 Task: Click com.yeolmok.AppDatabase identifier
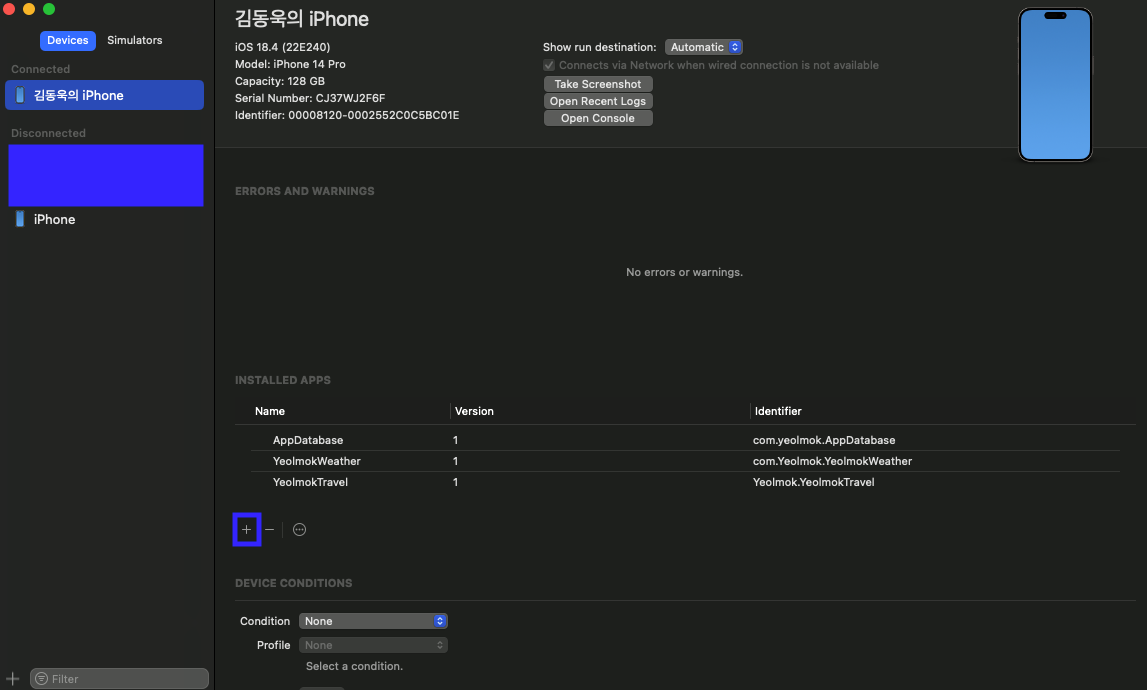point(824,440)
